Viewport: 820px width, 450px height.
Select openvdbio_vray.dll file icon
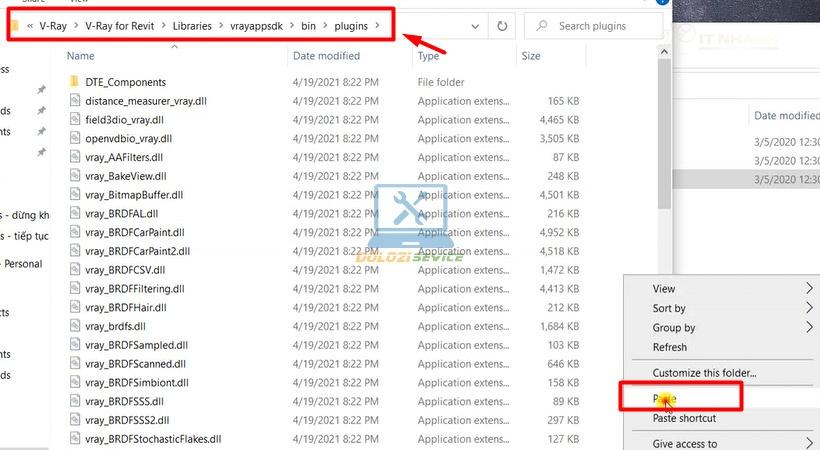click(75, 138)
